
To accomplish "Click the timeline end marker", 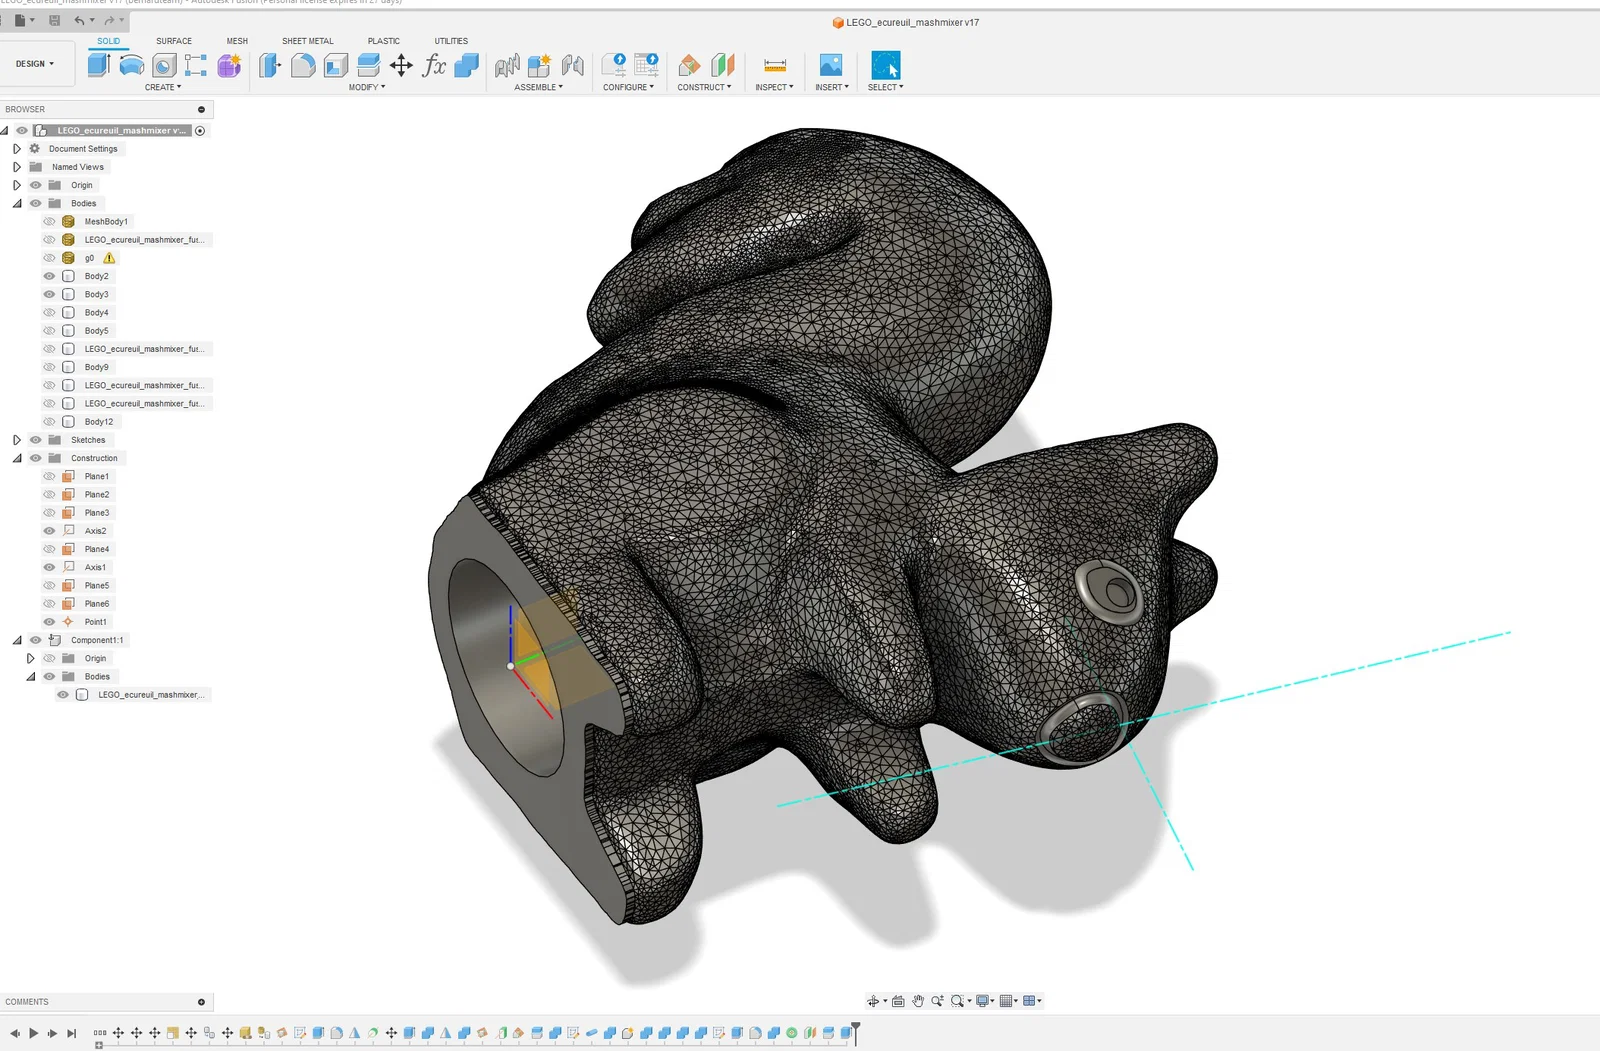I will pos(856,1034).
